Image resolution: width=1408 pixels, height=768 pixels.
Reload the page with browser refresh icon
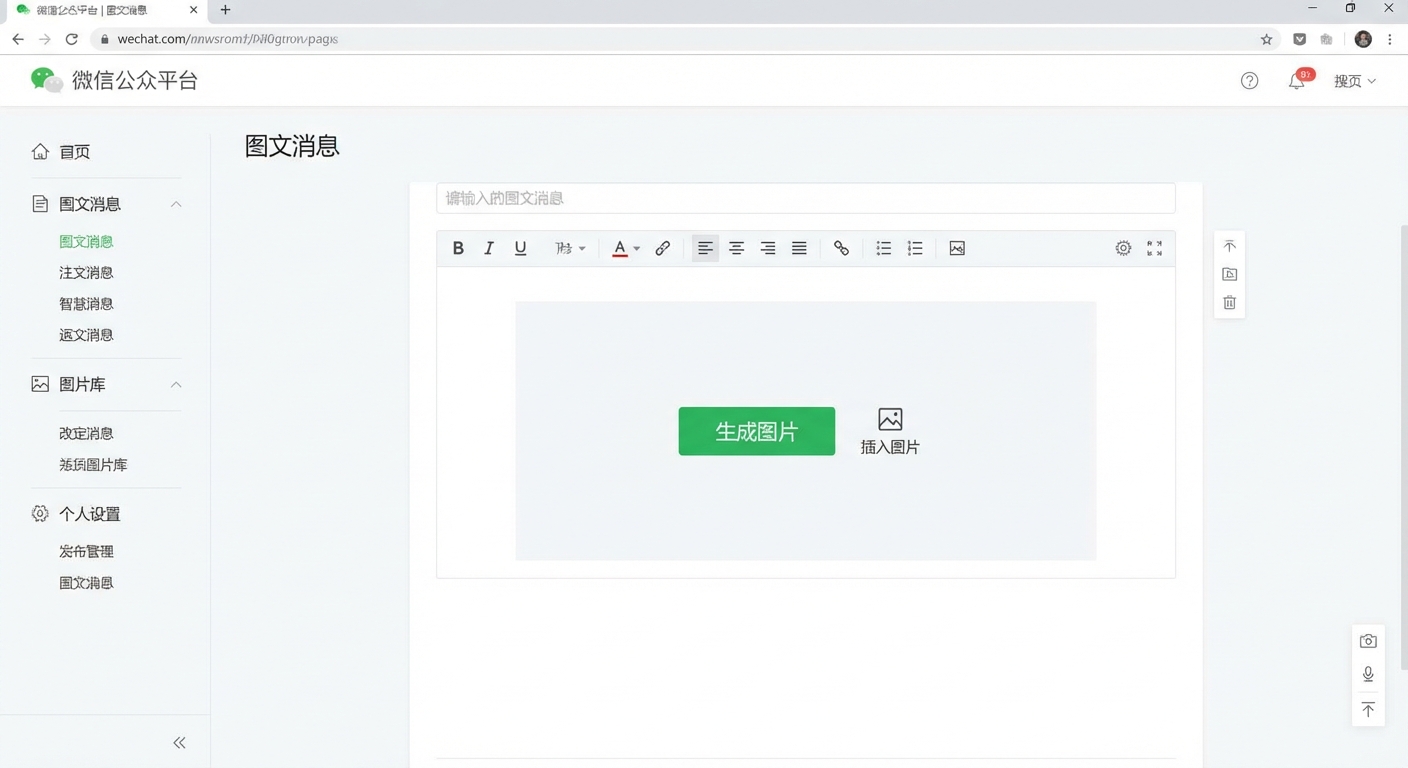(x=71, y=39)
